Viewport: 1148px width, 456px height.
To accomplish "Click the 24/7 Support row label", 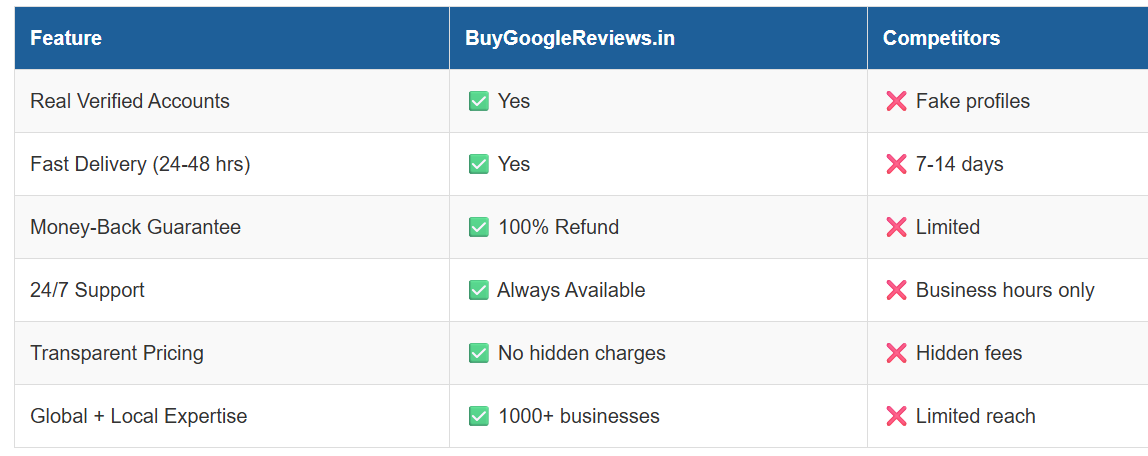I will point(87,290).
